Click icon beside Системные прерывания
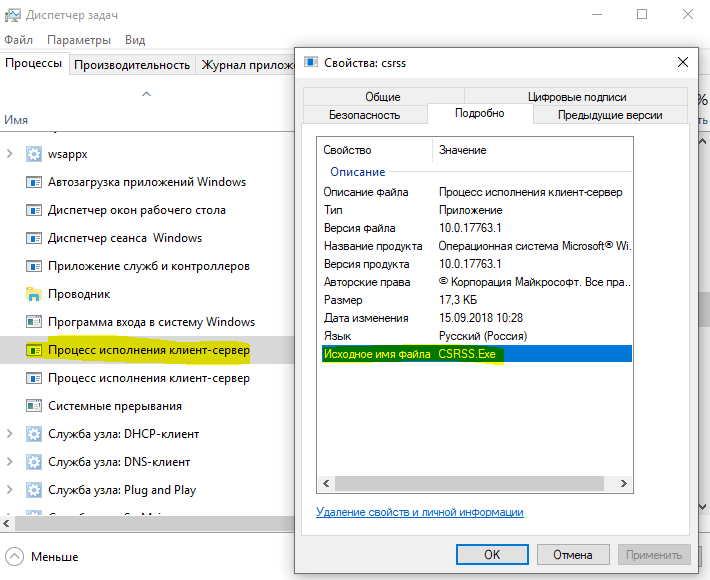710x580 pixels. [x=34, y=406]
